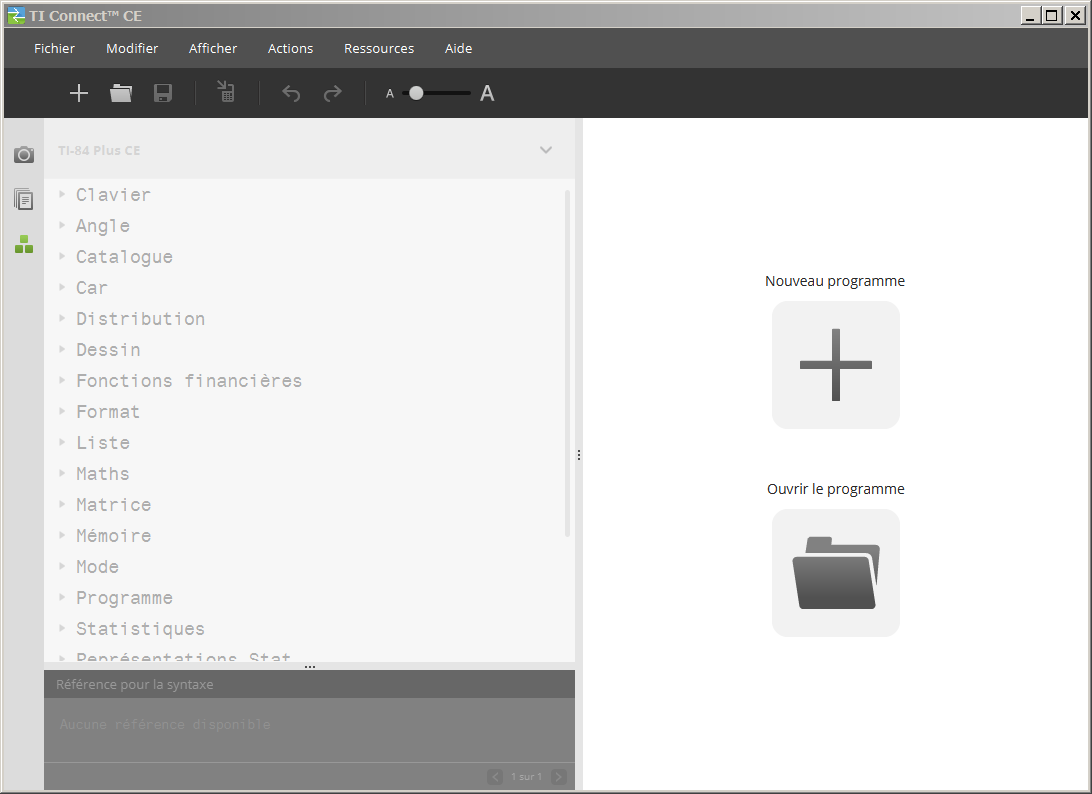Image resolution: width=1092 pixels, height=794 pixels.
Task: Open the calculator explorer documents icon
Action: [x=24, y=199]
